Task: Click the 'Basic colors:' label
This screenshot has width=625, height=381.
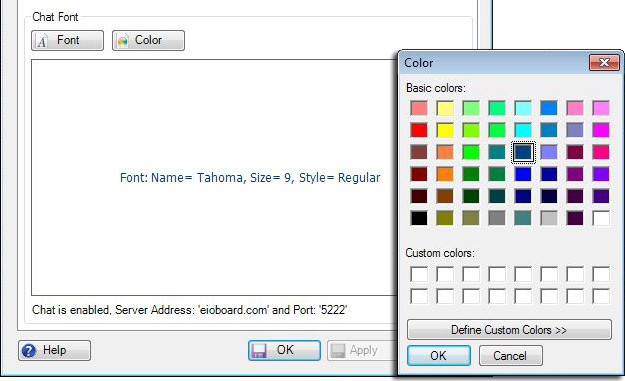Action: point(436,88)
